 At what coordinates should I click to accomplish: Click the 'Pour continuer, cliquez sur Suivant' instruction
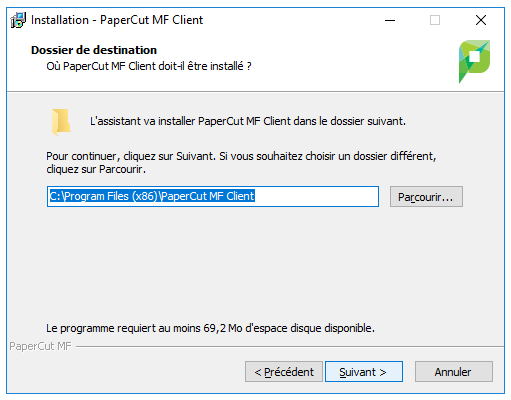point(241,162)
